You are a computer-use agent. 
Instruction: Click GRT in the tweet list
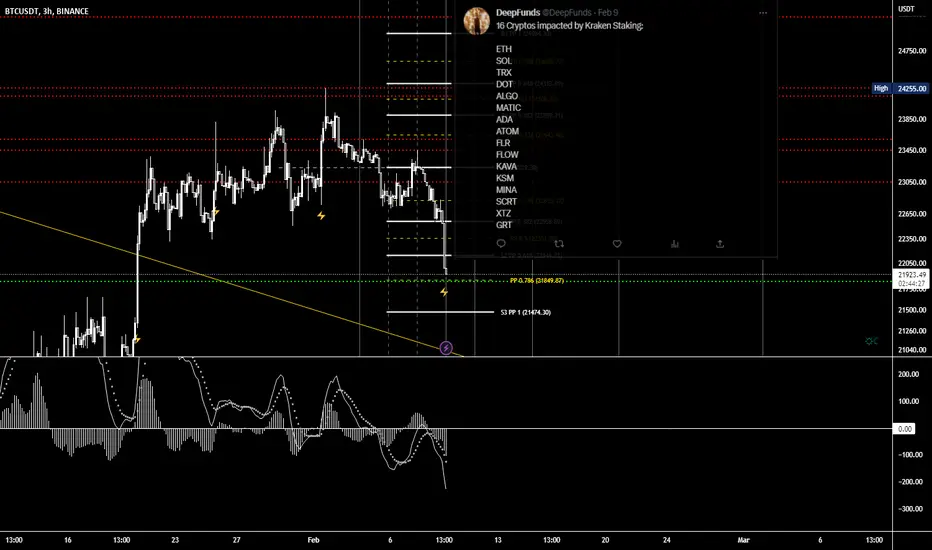click(x=504, y=225)
